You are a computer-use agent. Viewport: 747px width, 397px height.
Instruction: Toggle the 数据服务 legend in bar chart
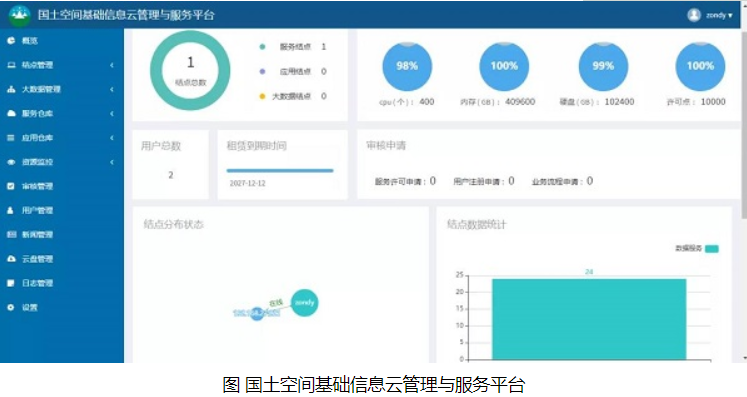[712, 249]
